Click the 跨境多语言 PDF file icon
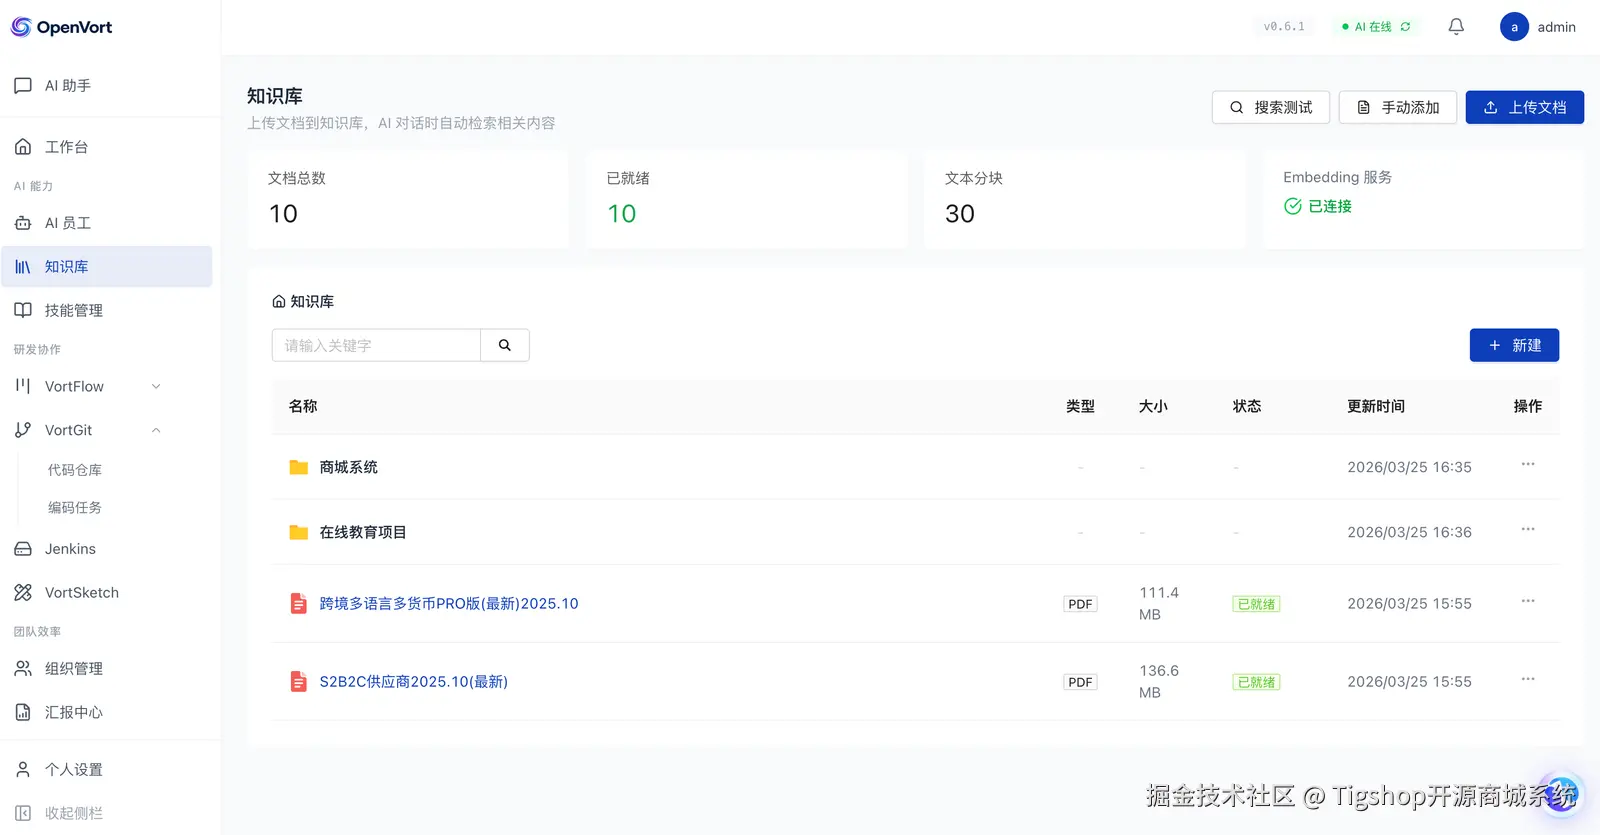 coord(298,603)
